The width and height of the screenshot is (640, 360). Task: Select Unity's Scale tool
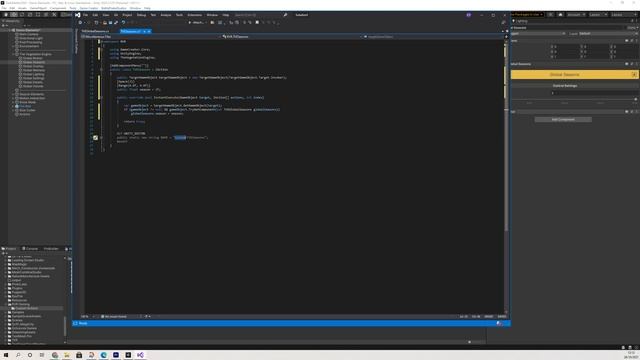pyautogui.click(x=30, y=15)
